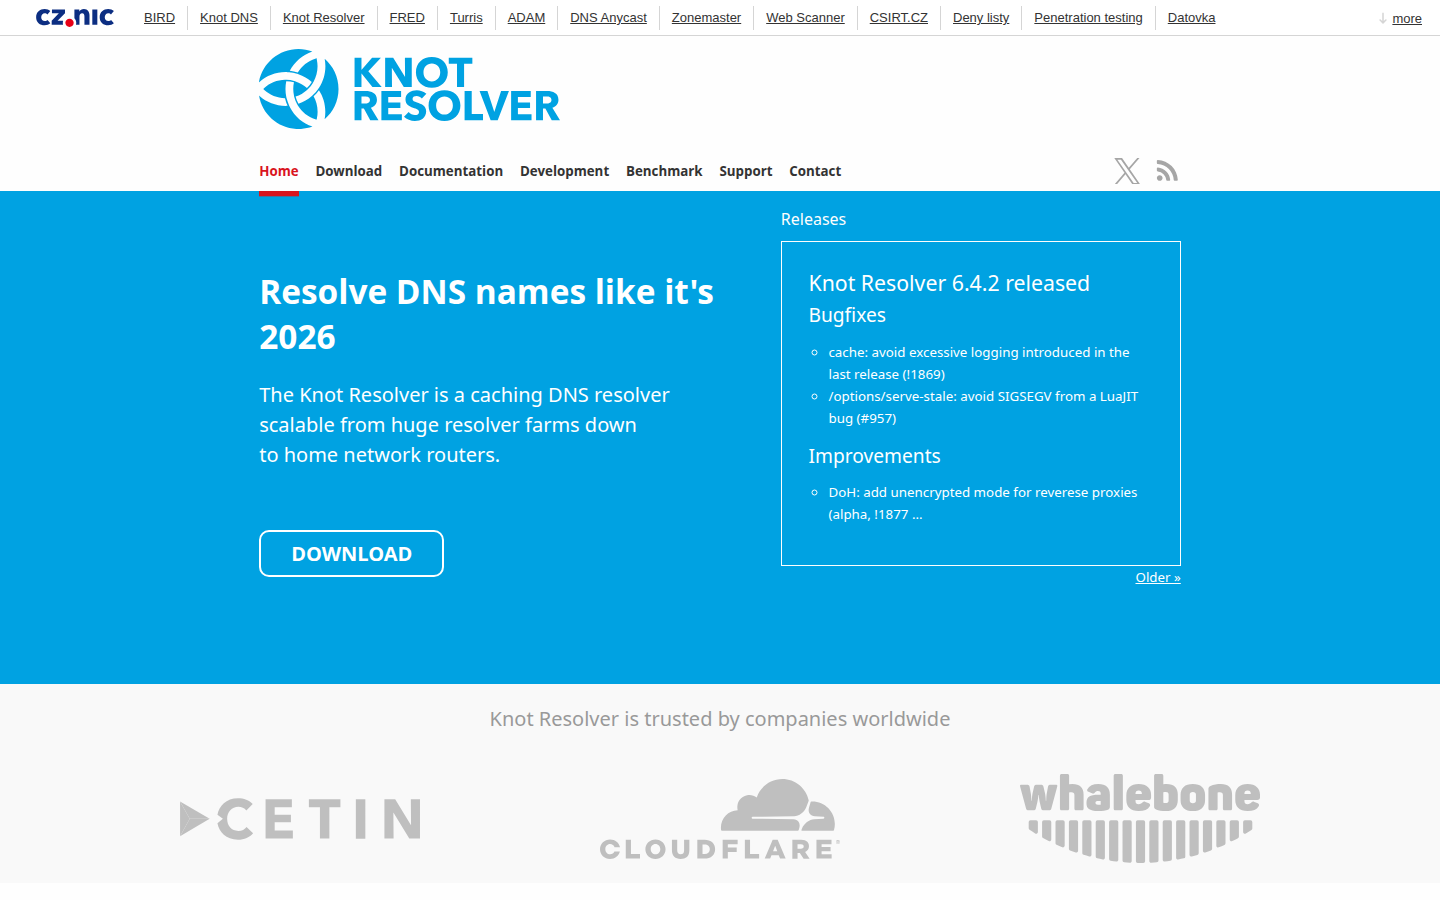Visit the ADAM link
This screenshot has width=1440, height=900.
[526, 18]
